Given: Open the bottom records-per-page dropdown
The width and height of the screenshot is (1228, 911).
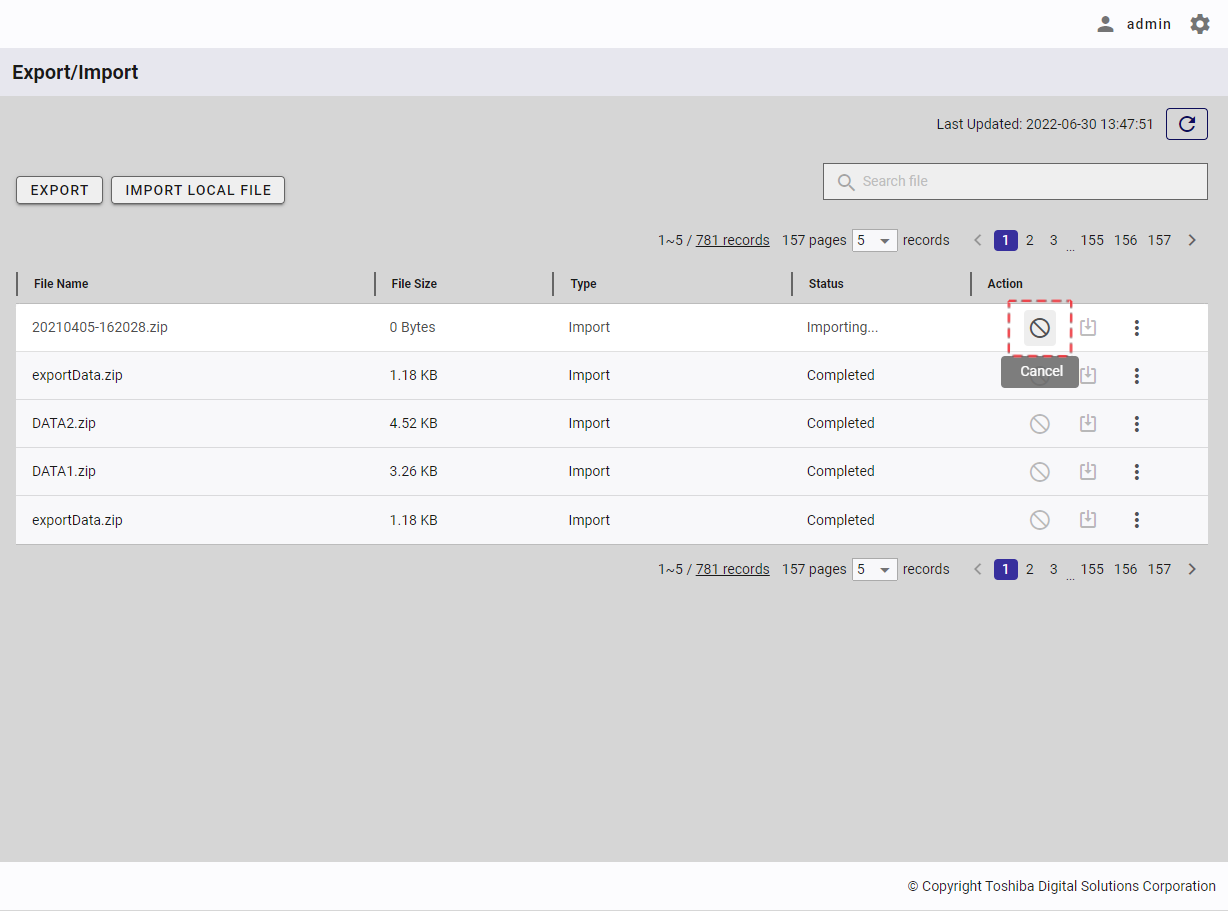Looking at the screenshot, I should click(875, 569).
